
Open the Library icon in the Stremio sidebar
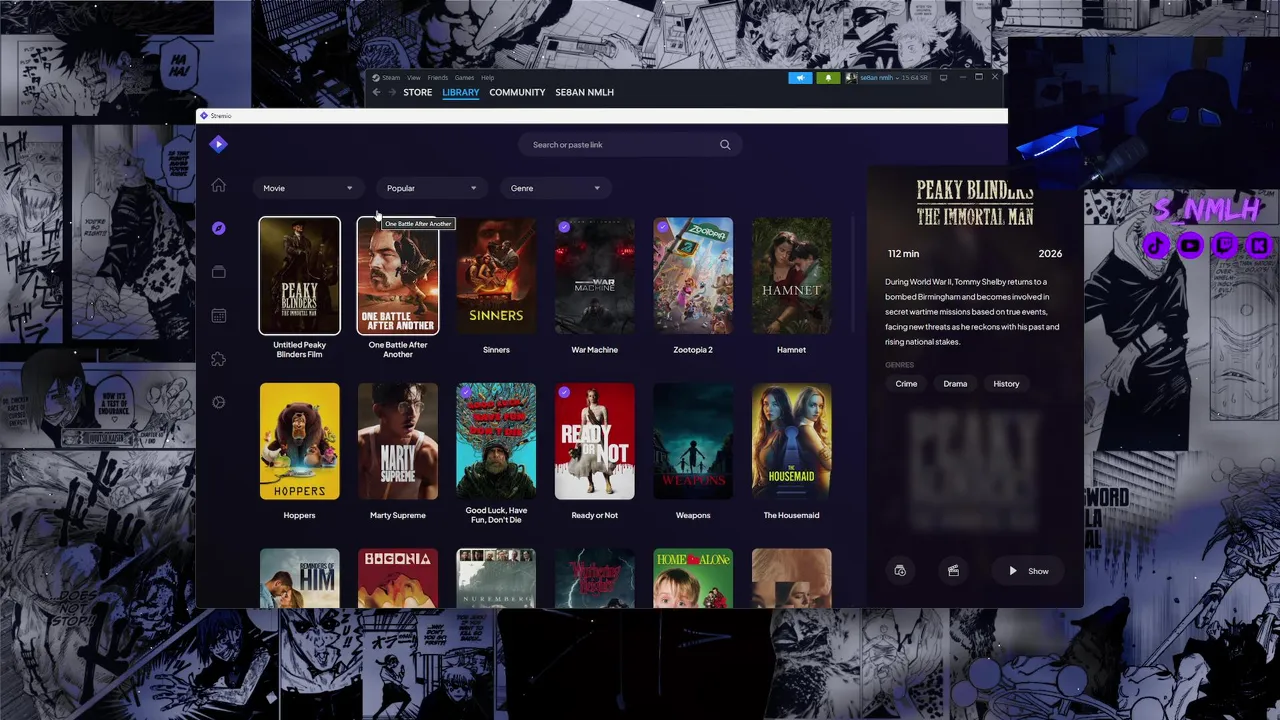coord(218,272)
